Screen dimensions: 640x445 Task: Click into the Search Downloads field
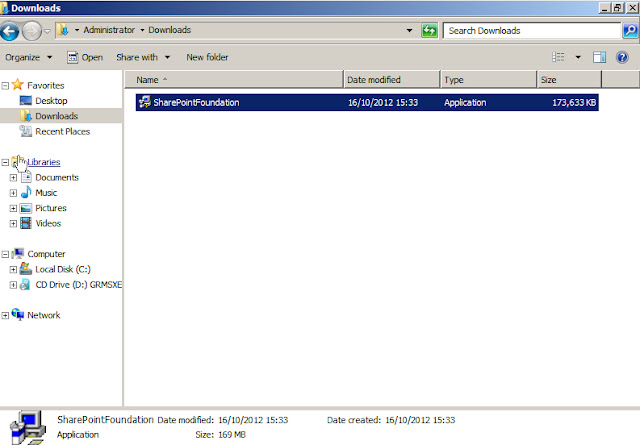point(531,31)
